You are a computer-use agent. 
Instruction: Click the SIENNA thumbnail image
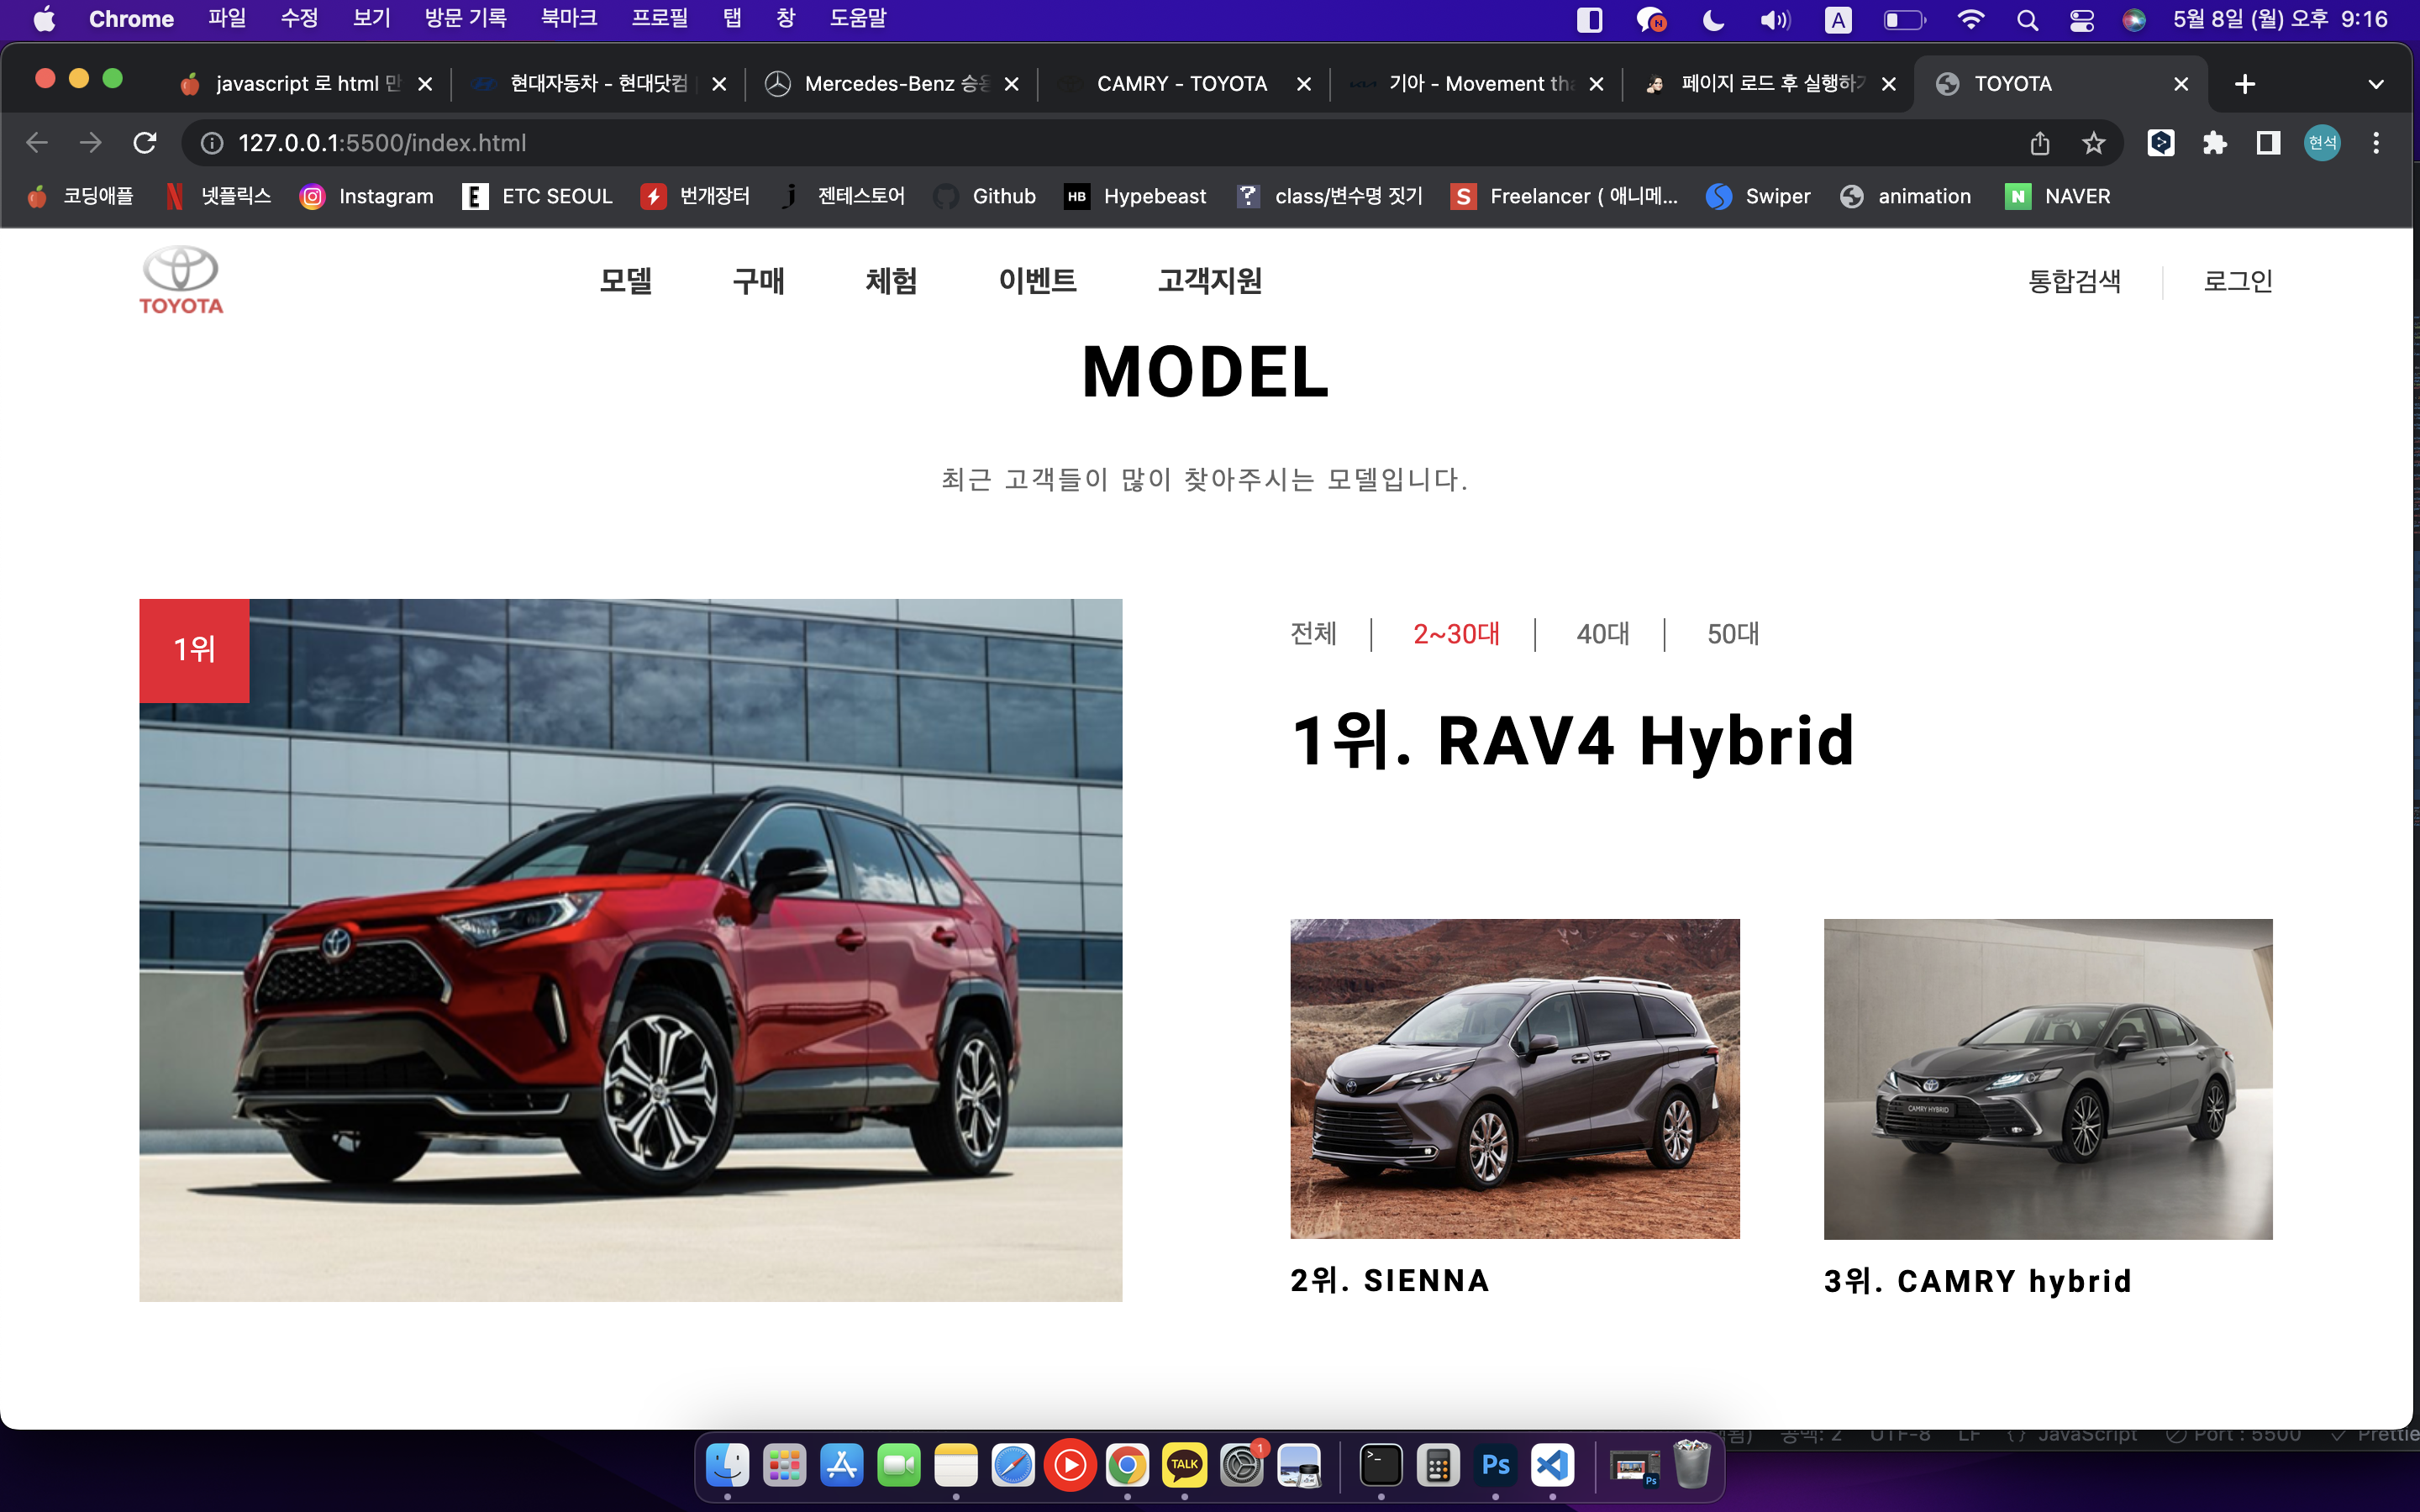[1515, 1079]
